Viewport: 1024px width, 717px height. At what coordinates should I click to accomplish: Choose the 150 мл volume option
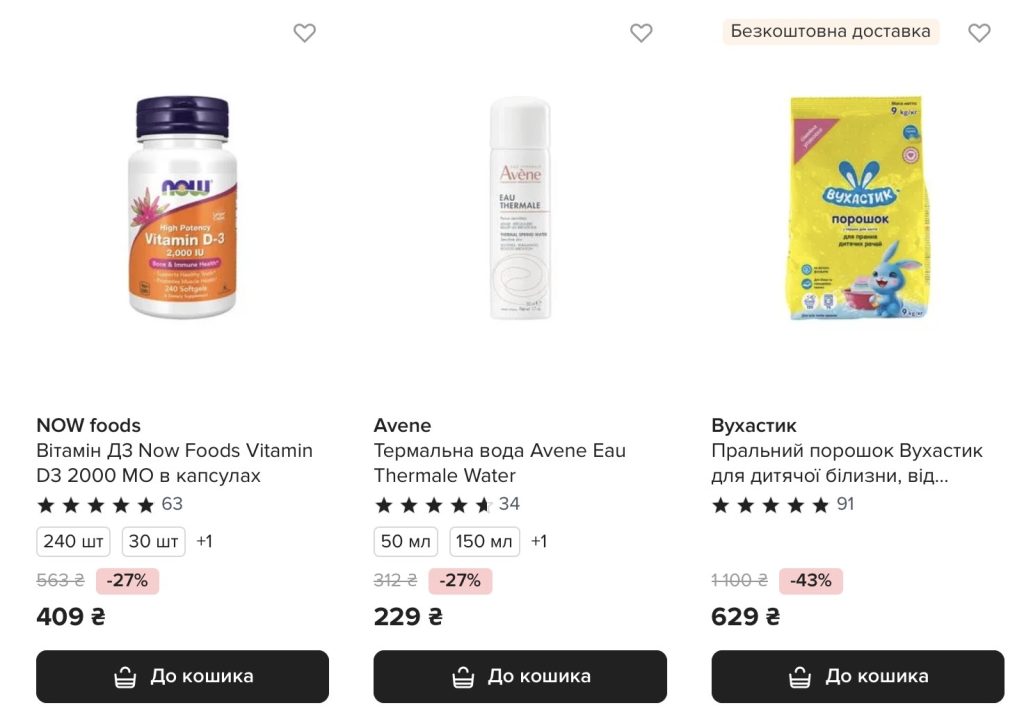click(x=485, y=541)
